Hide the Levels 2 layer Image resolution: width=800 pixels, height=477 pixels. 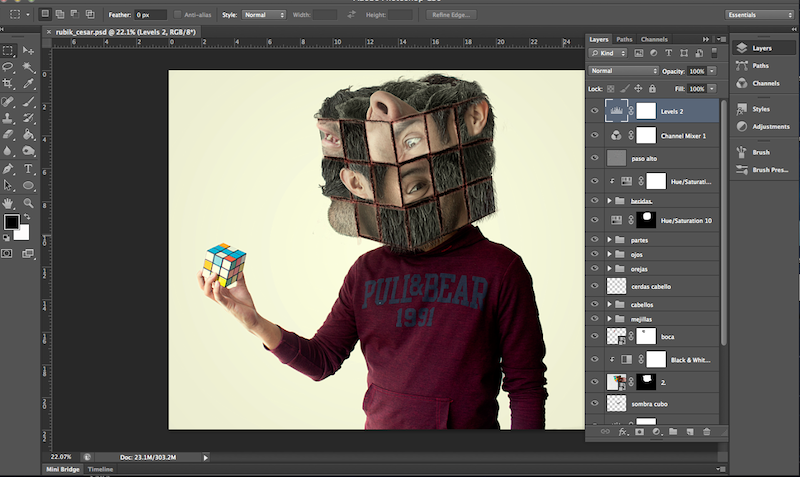pyautogui.click(x=594, y=111)
